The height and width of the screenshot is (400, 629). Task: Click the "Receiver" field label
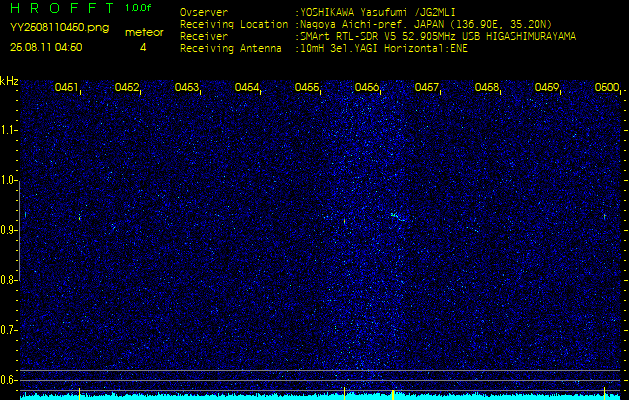204,37
